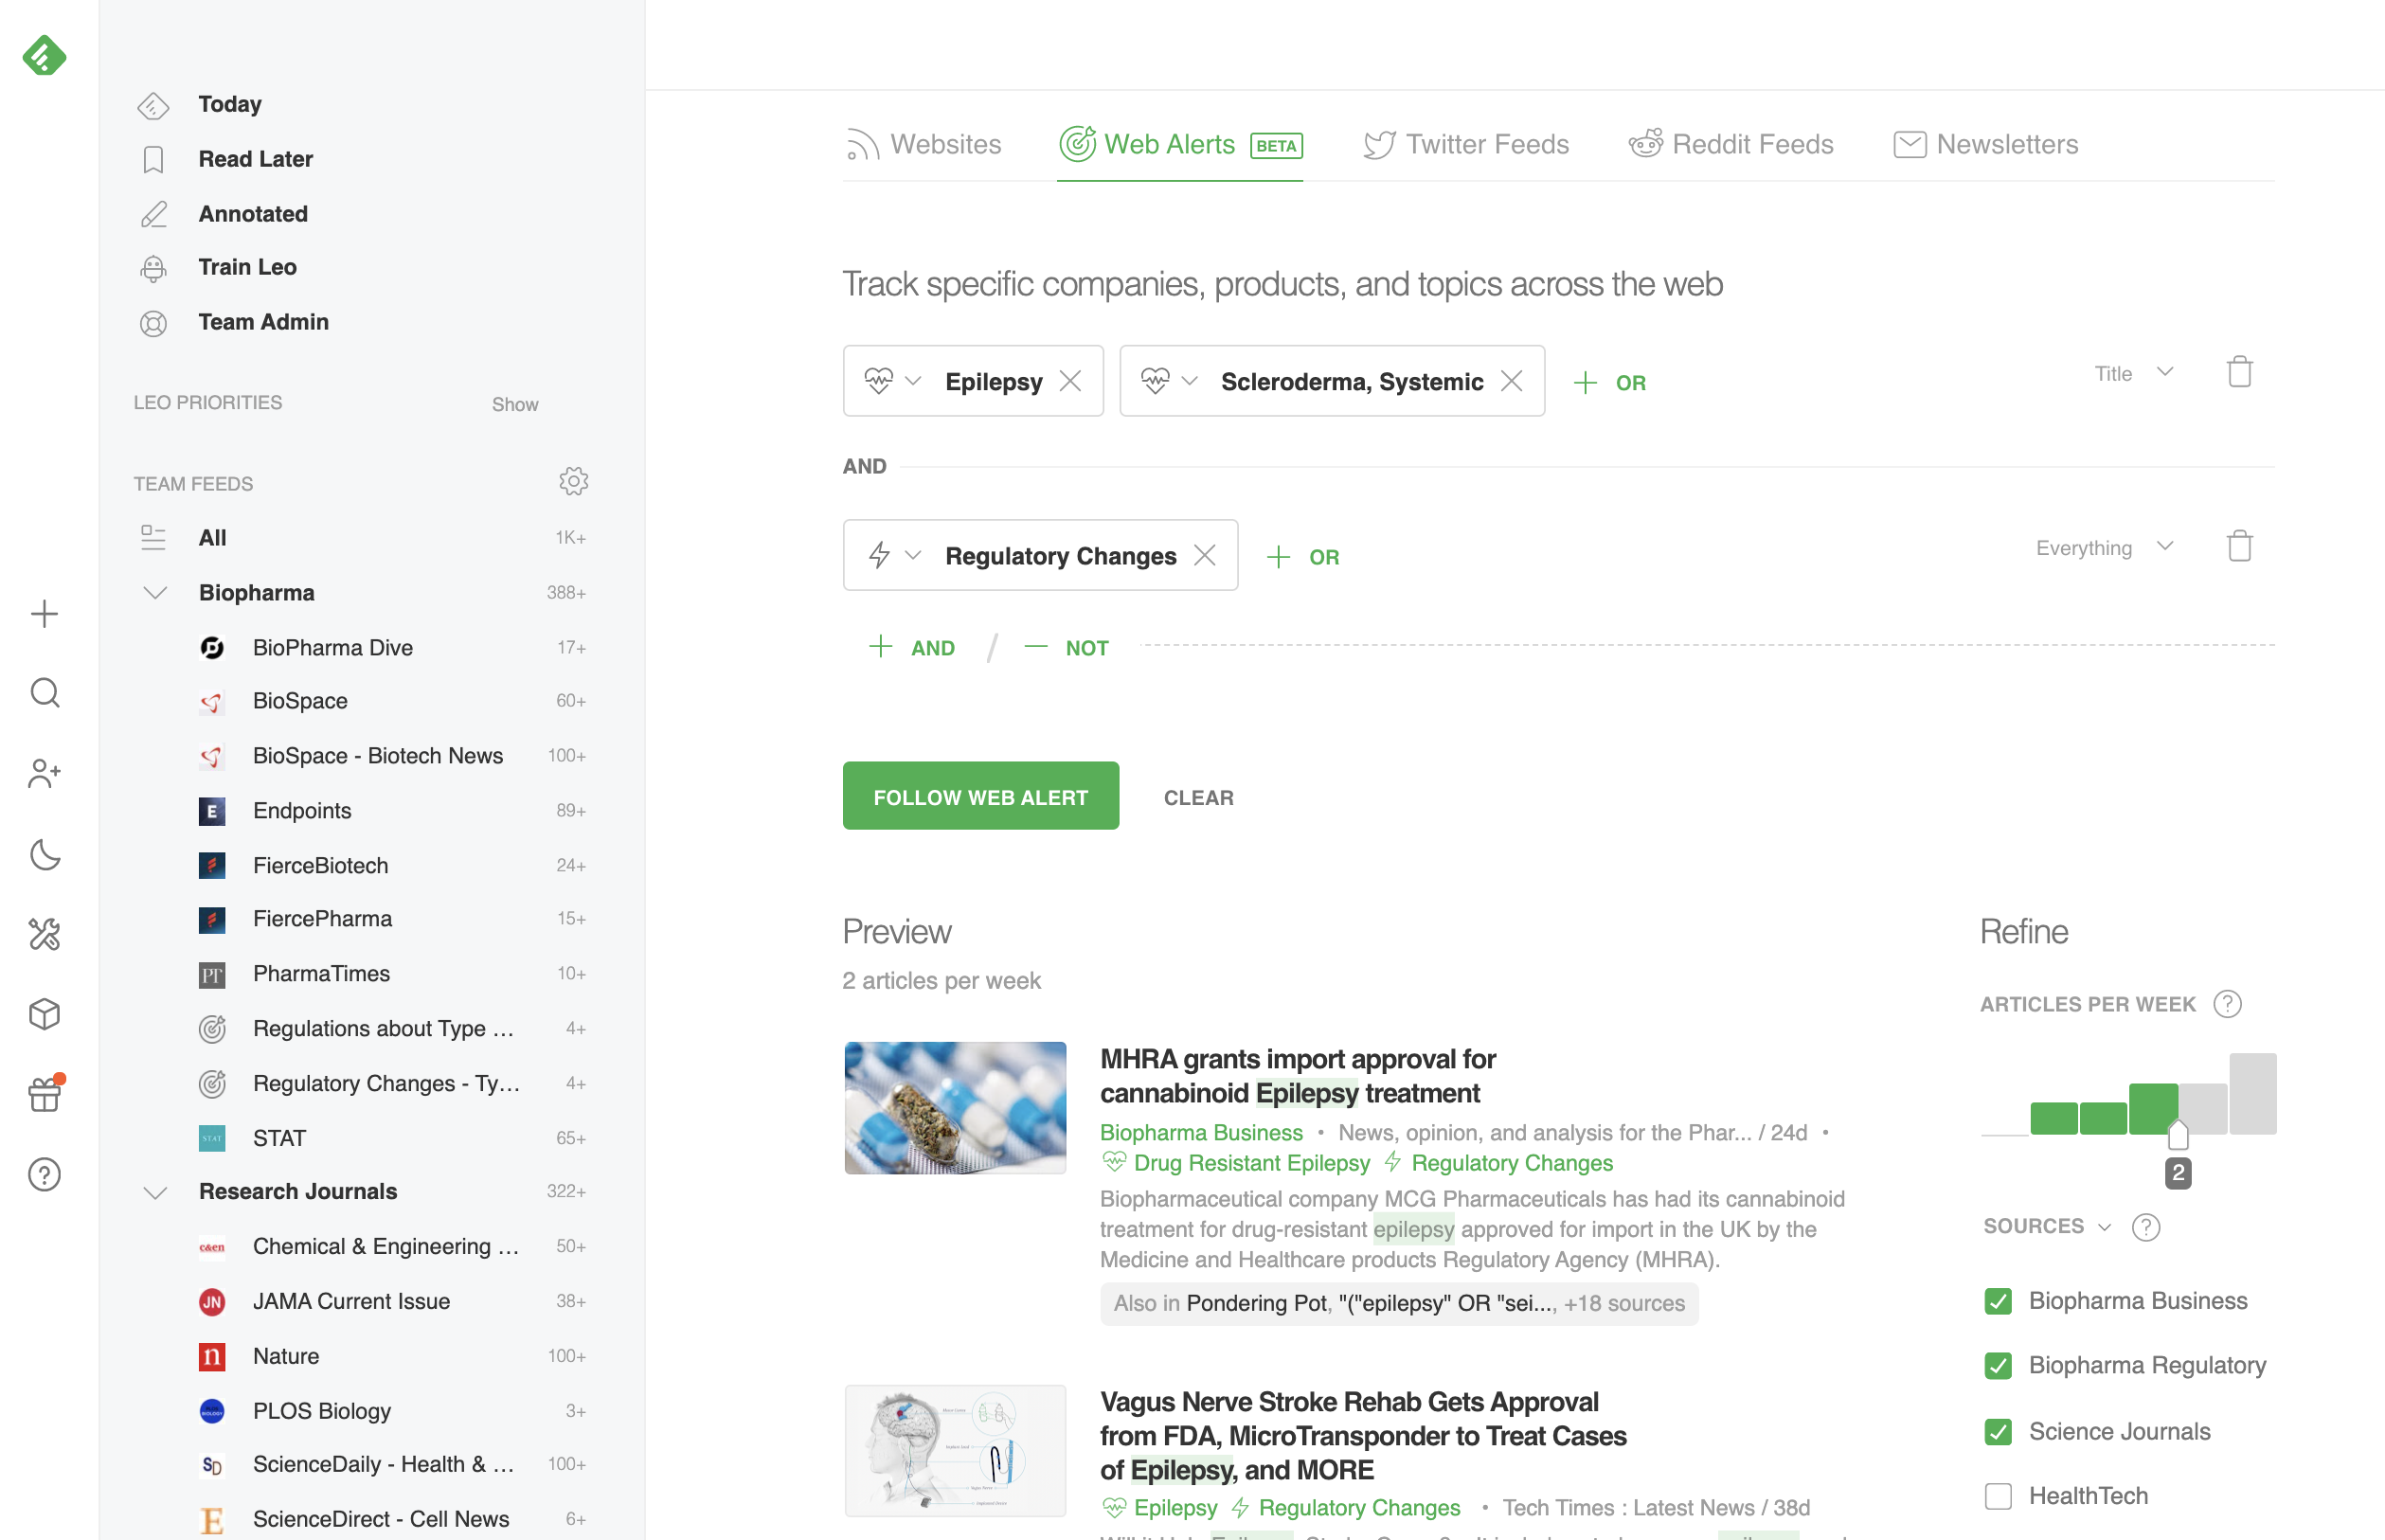
Task: Open help question mark in left rail
Action: pyautogui.click(x=44, y=1175)
